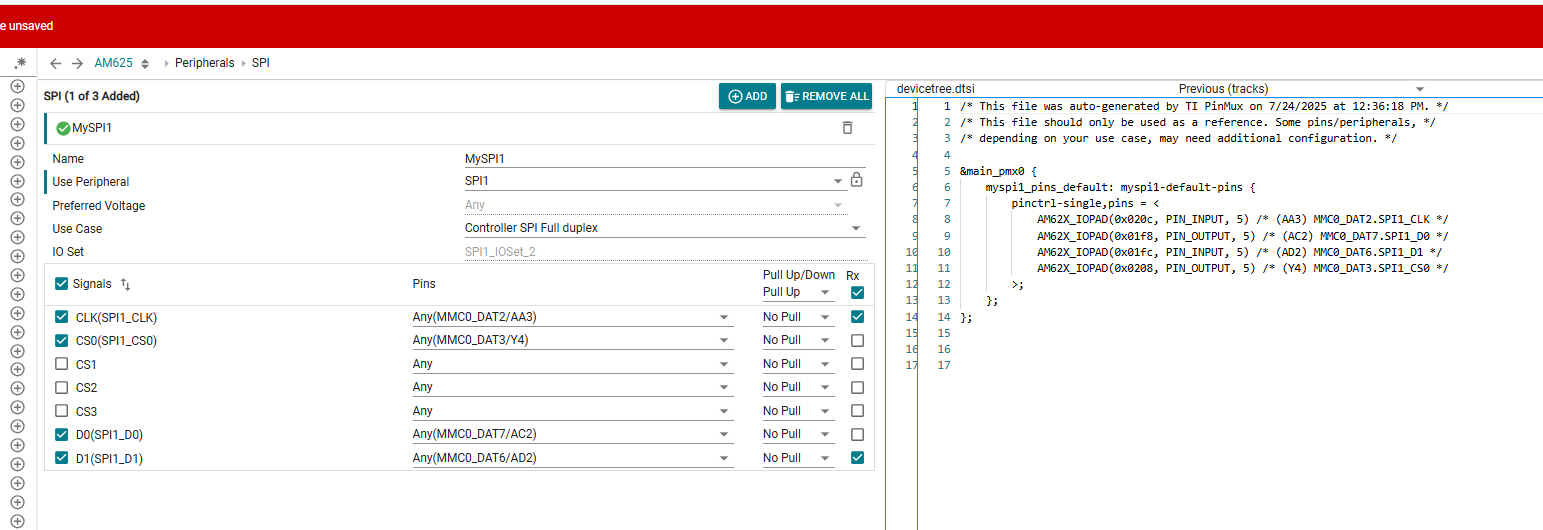Viewport: 1543px width, 530px height.
Task: Open the Pull Up header dropdown
Action: click(798, 292)
